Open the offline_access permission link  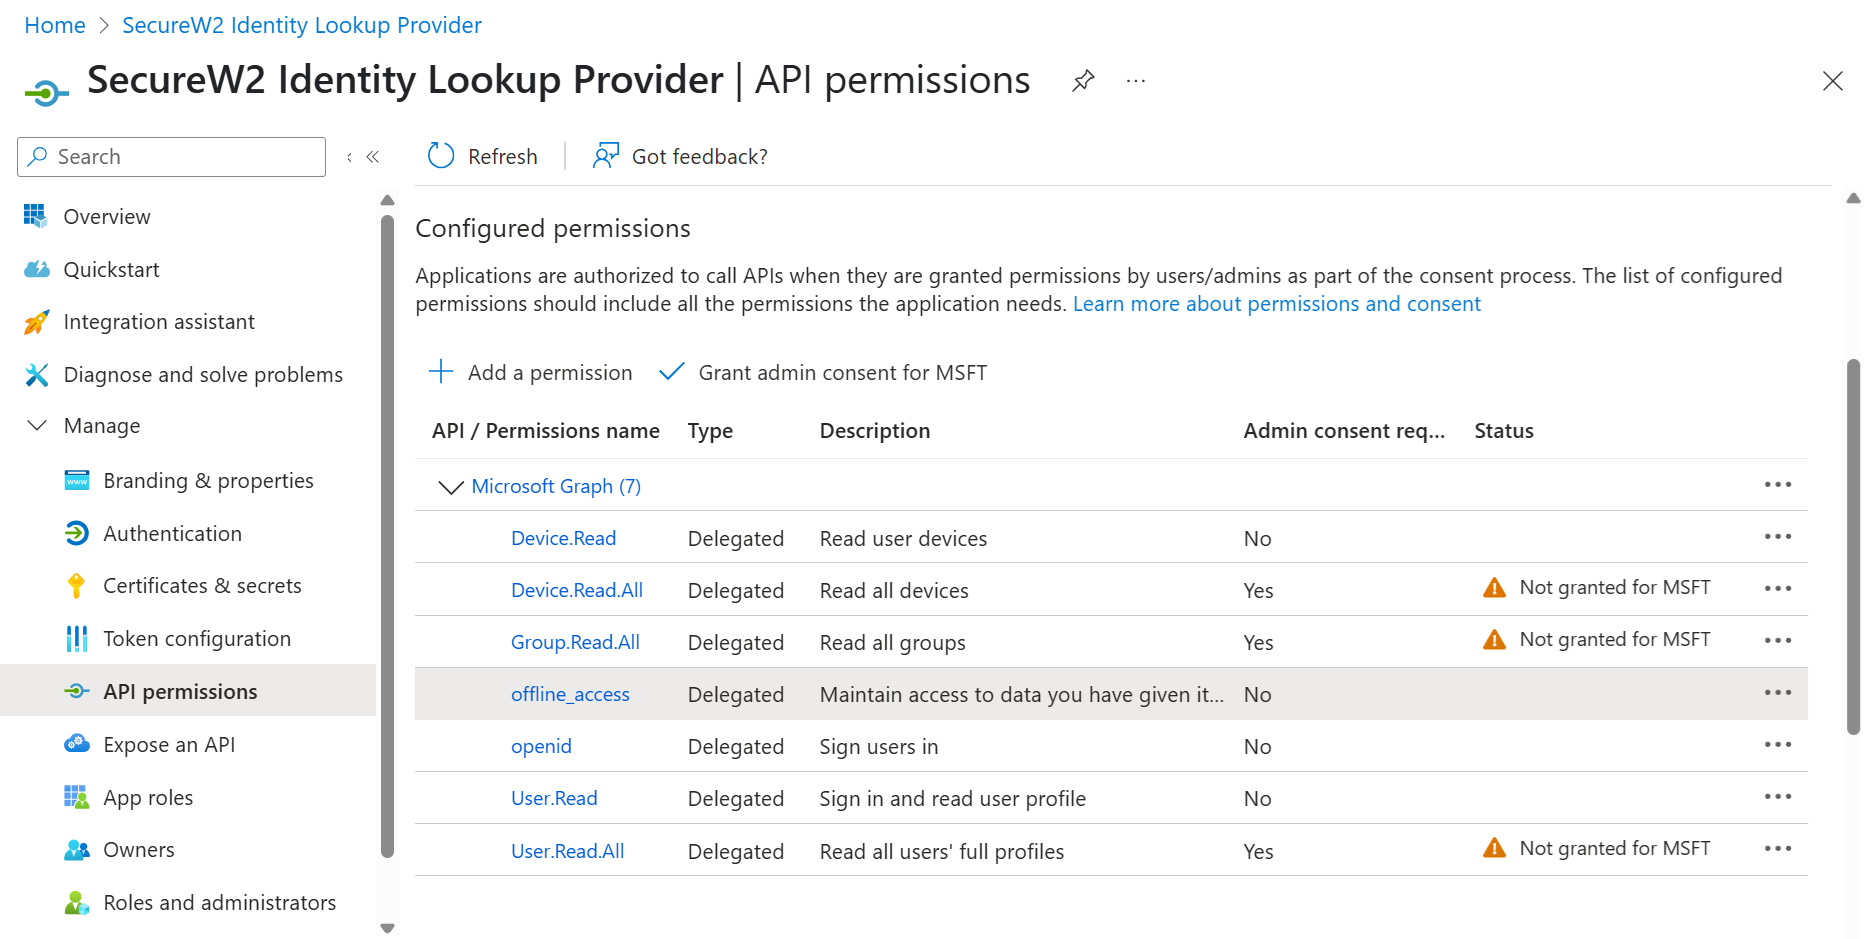click(x=570, y=694)
